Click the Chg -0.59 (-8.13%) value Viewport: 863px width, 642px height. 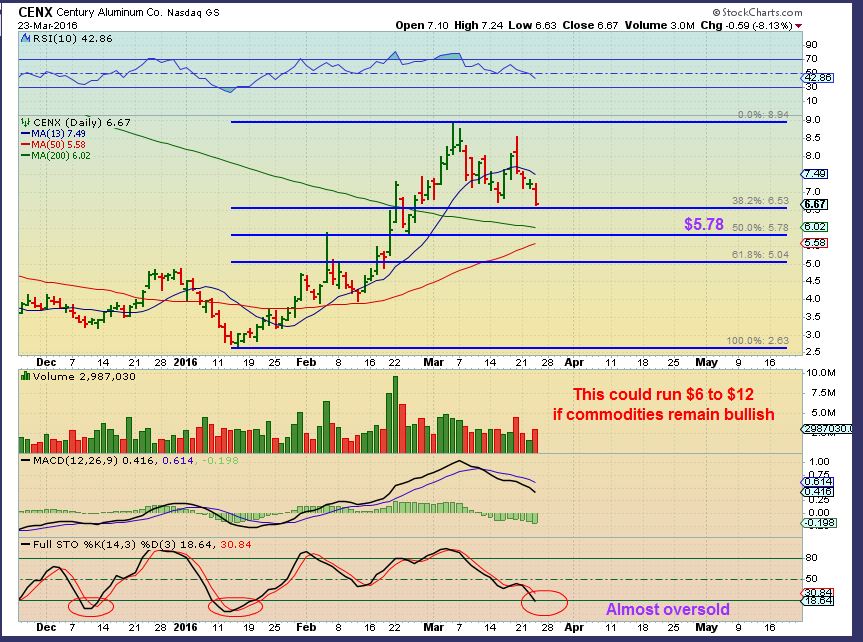[746, 25]
